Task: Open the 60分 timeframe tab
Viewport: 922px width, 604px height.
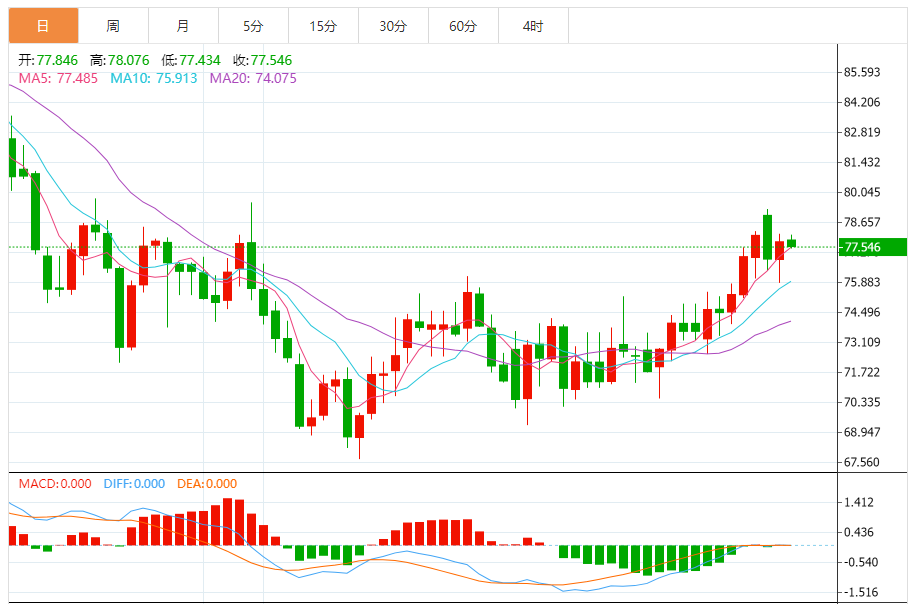Action: (463, 26)
